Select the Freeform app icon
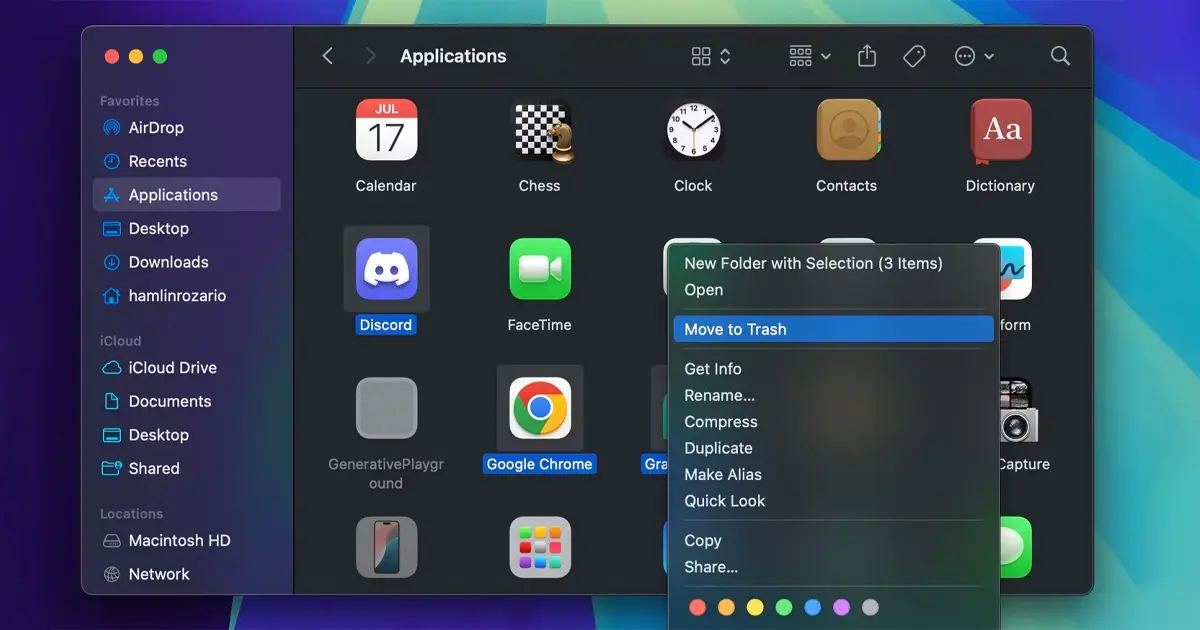 point(1016,269)
